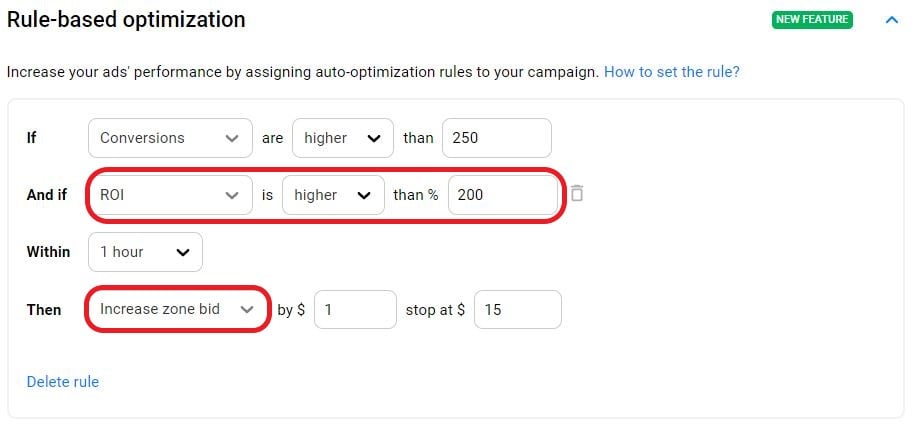This screenshot has width=915, height=426.
Task: Click the 'Delete rule' link
Action: 62,381
